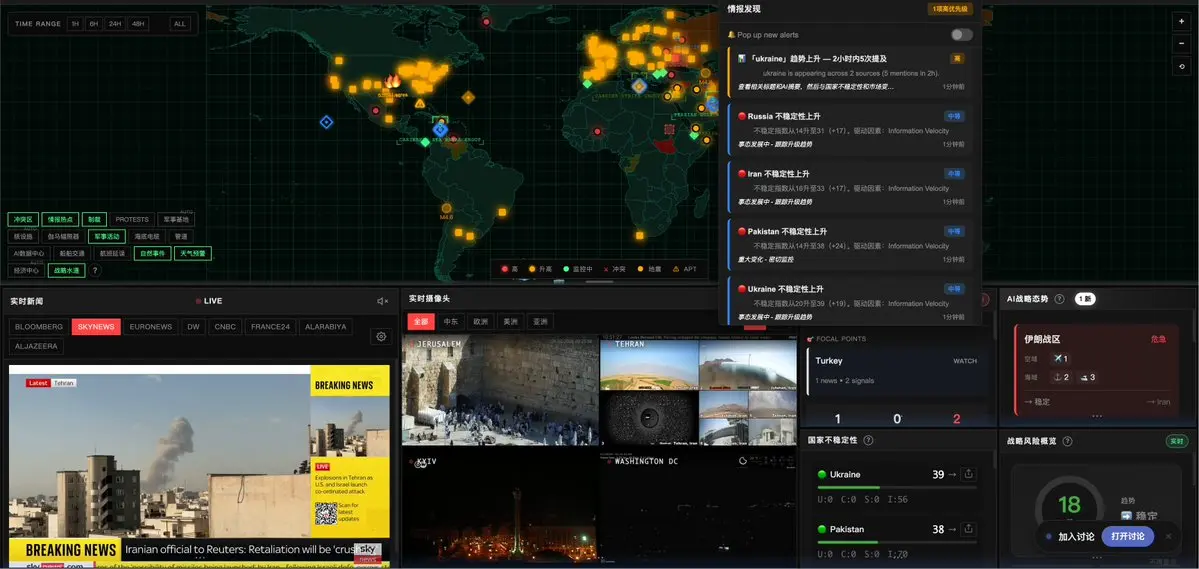The image size is (1199, 569).
Task: Reset the map view
Action: click(x=1181, y=67)
